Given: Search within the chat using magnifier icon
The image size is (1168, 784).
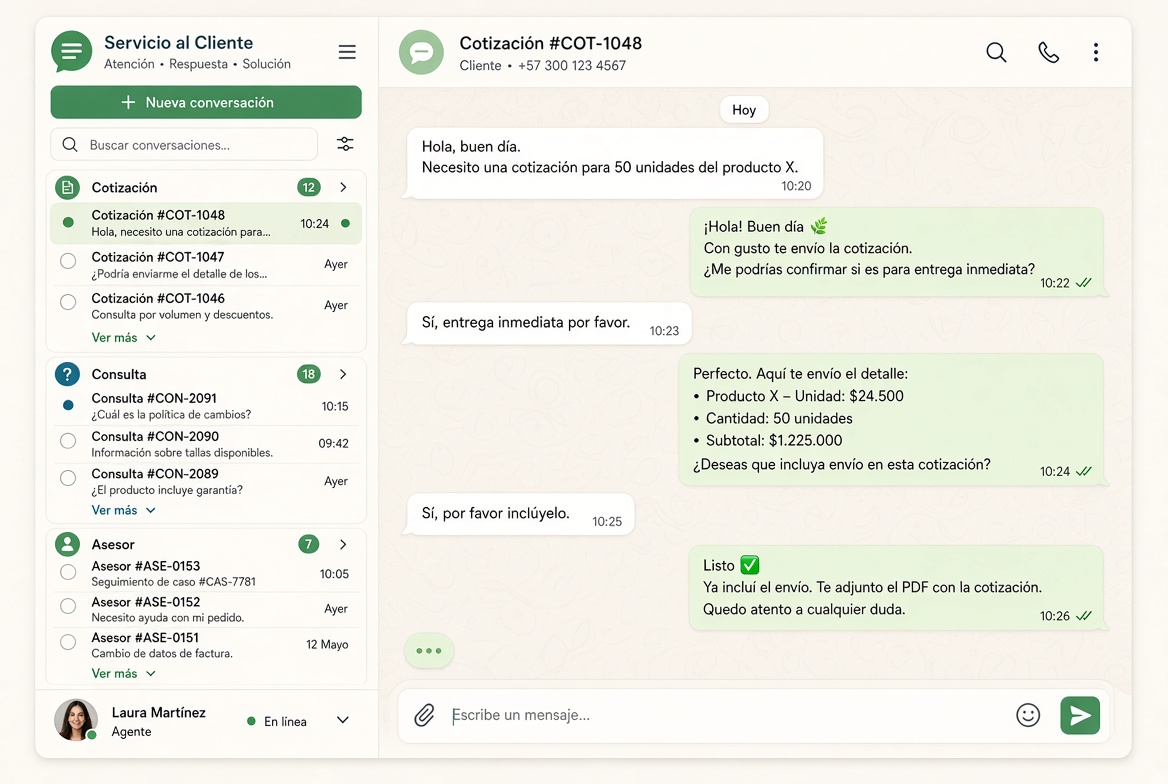Looking at the screenshot, I should (x=996, y=52).
